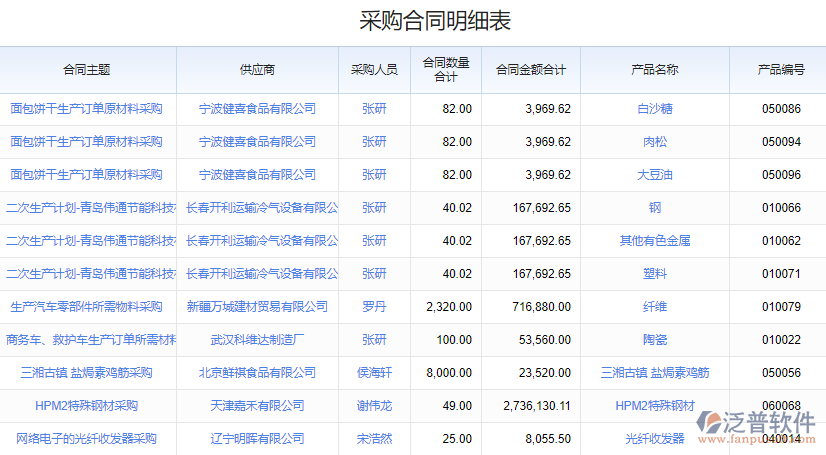Open the 纤维 product link
The width and height of the screenshot is (826, 455).
click(654, 307)
